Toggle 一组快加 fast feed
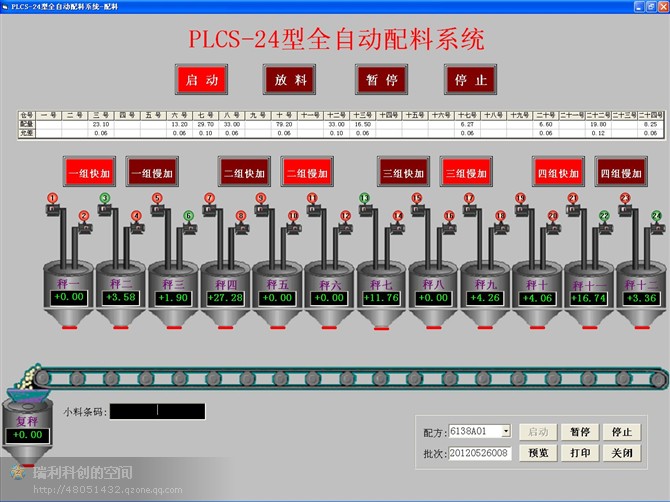670x502 pixels. pyautogui.click(x=89, y=172)
